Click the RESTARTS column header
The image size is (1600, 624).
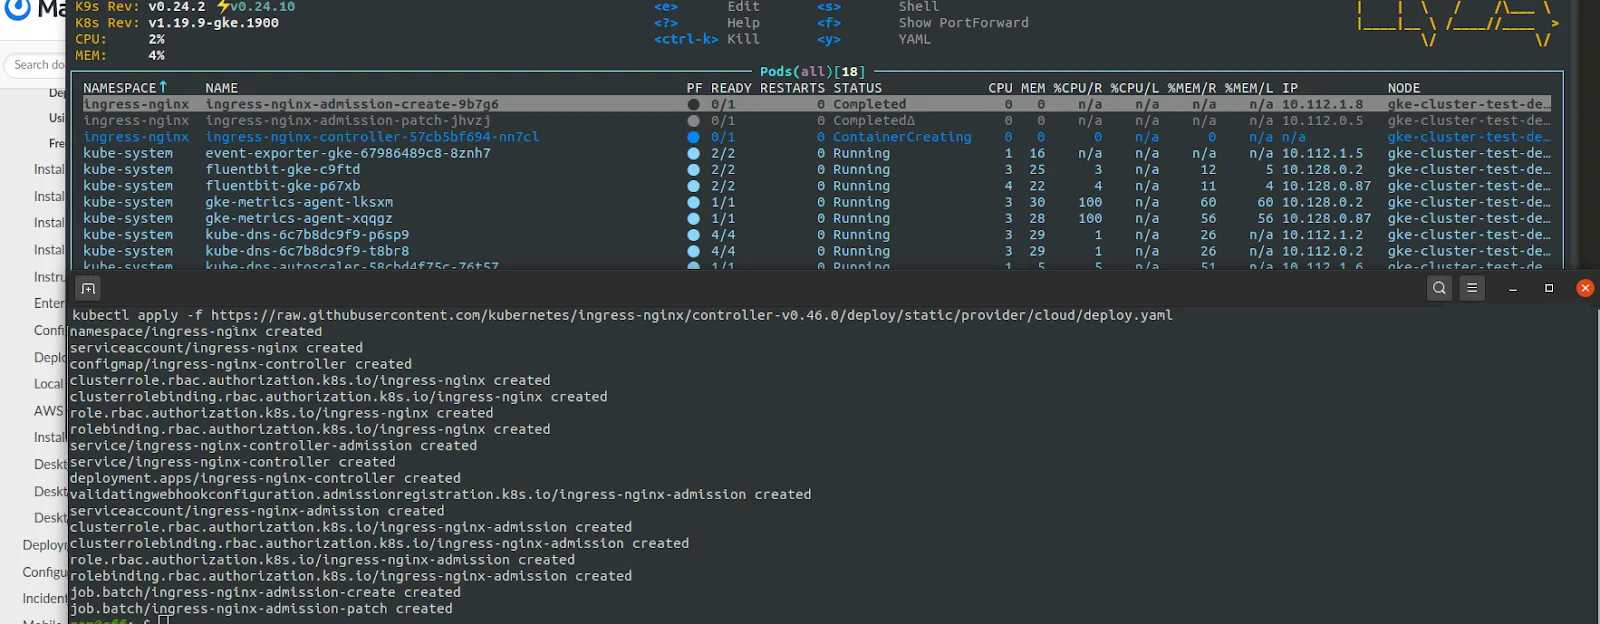(x=792, y=88)
